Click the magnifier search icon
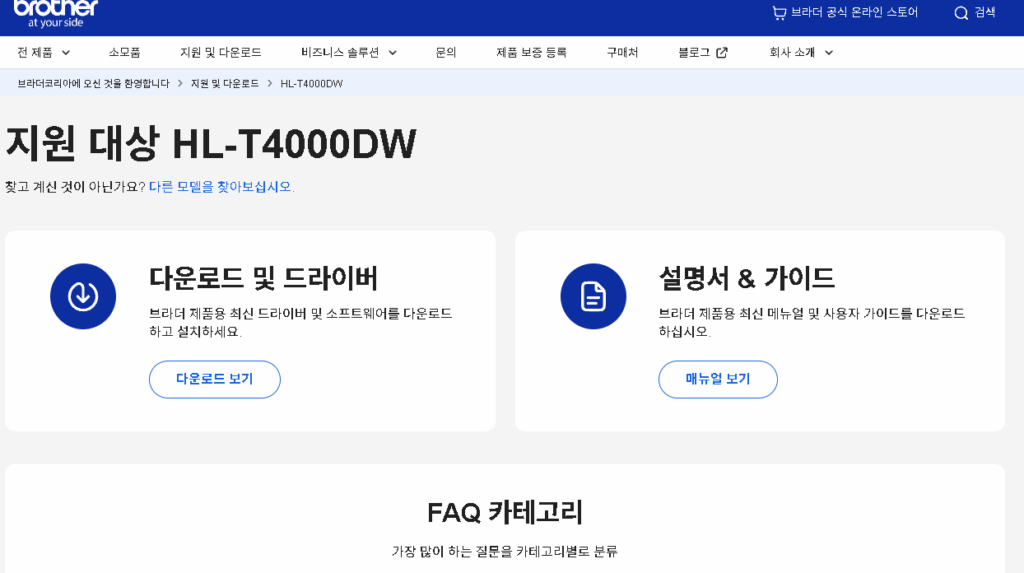 (961, 13)
